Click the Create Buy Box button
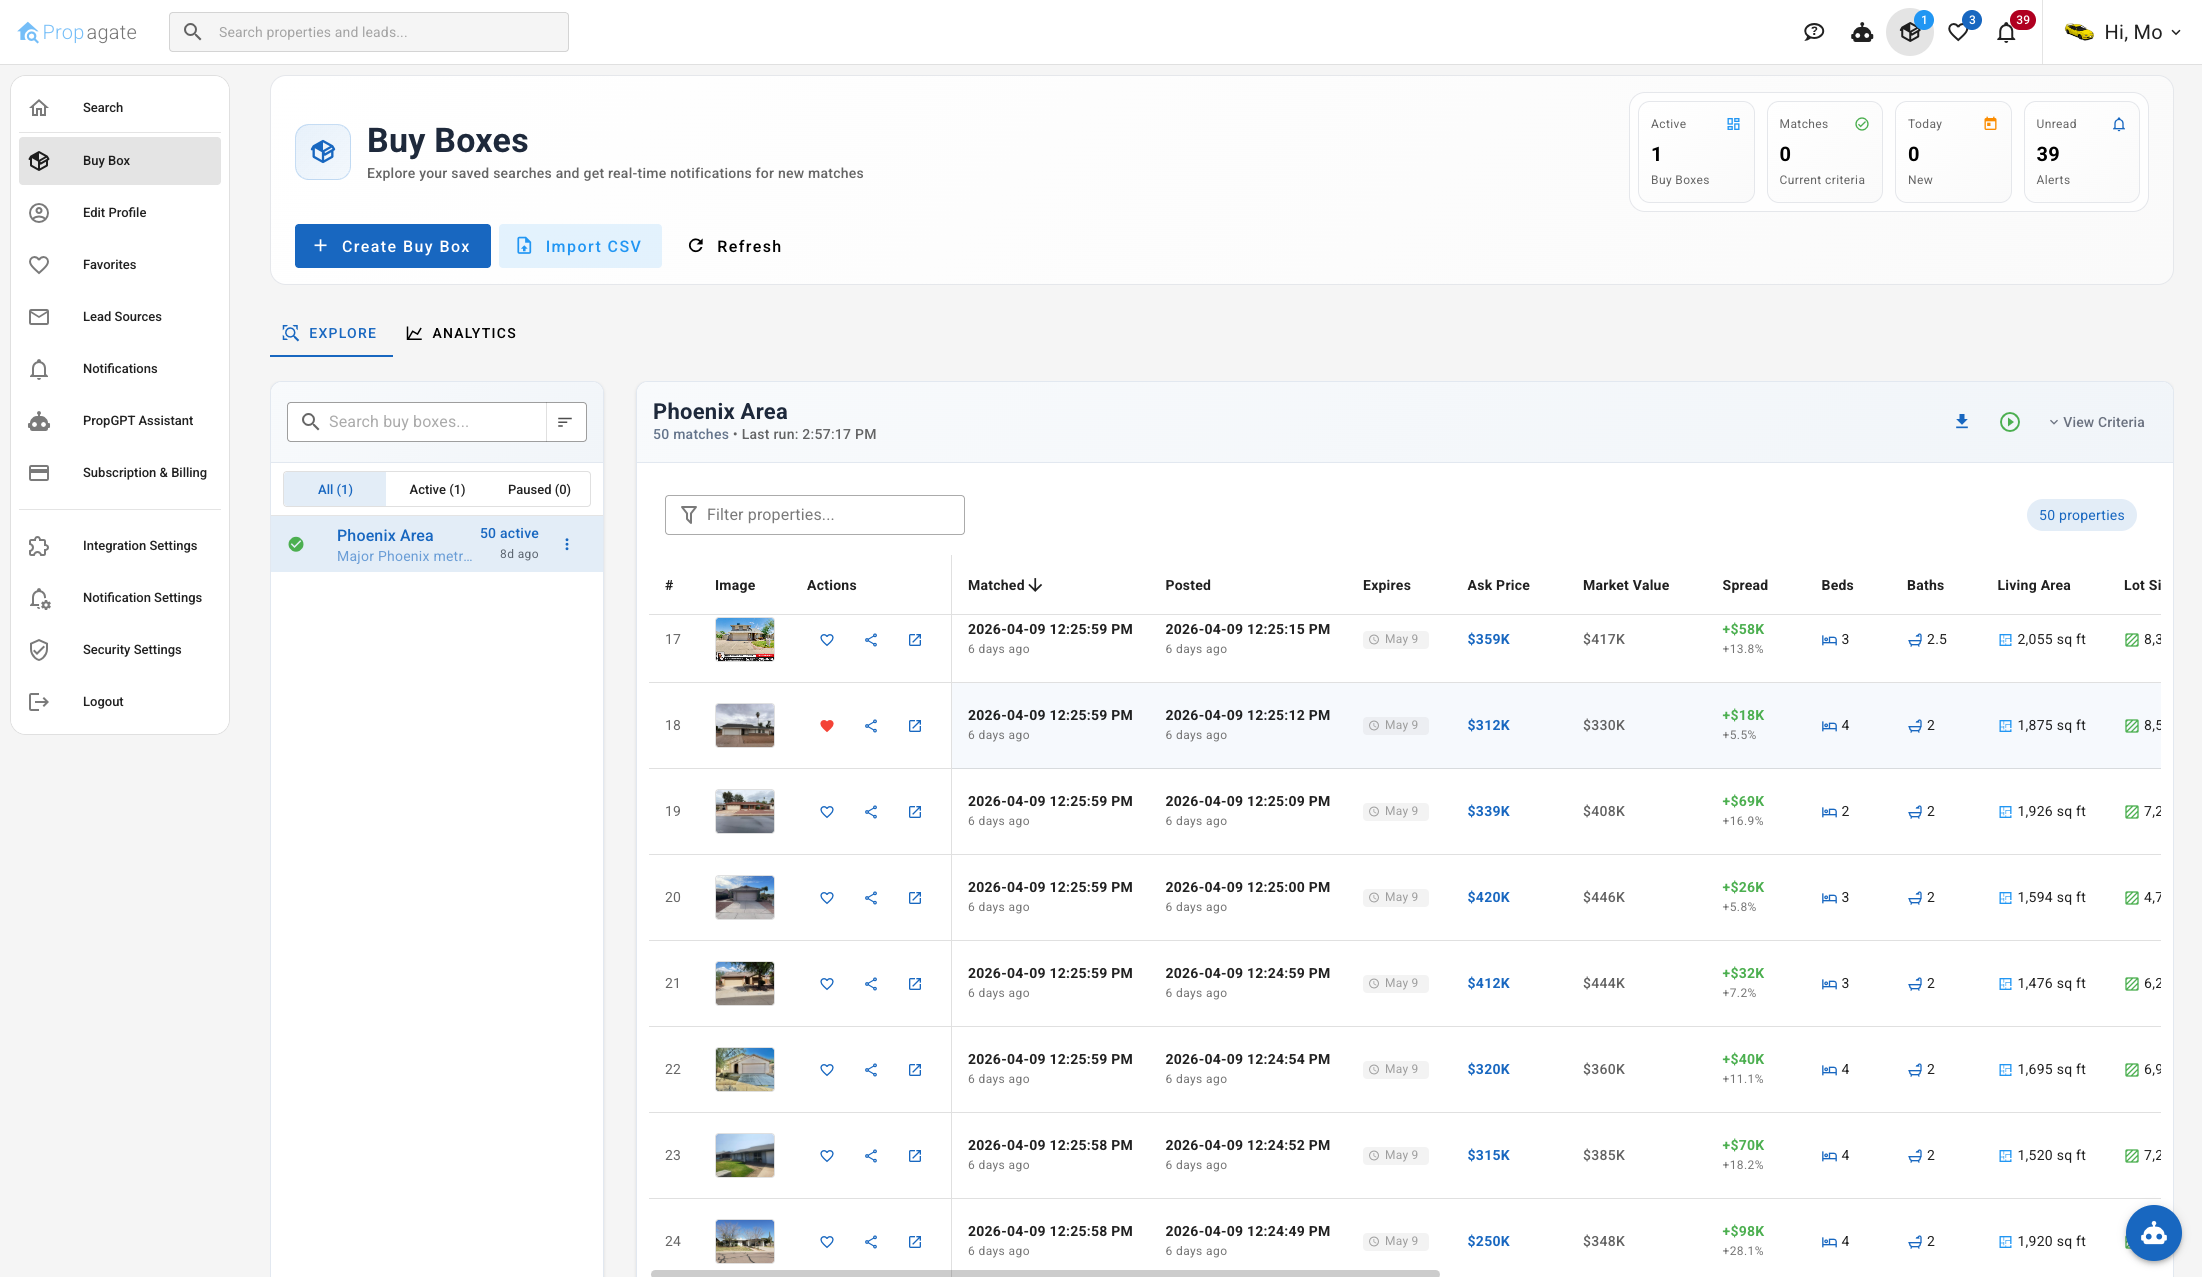This screenshot has height=1277, width=2202. pos(392,245)
